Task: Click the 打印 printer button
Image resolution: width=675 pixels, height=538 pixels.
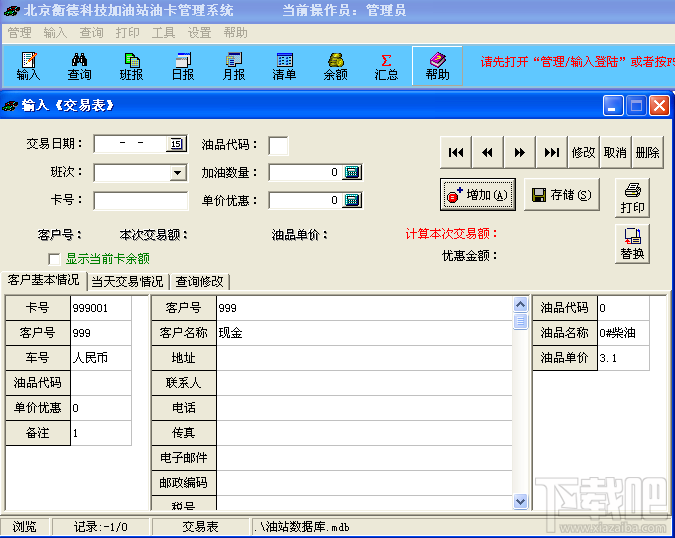Action: pyautogui.click(x=632, y=198)
